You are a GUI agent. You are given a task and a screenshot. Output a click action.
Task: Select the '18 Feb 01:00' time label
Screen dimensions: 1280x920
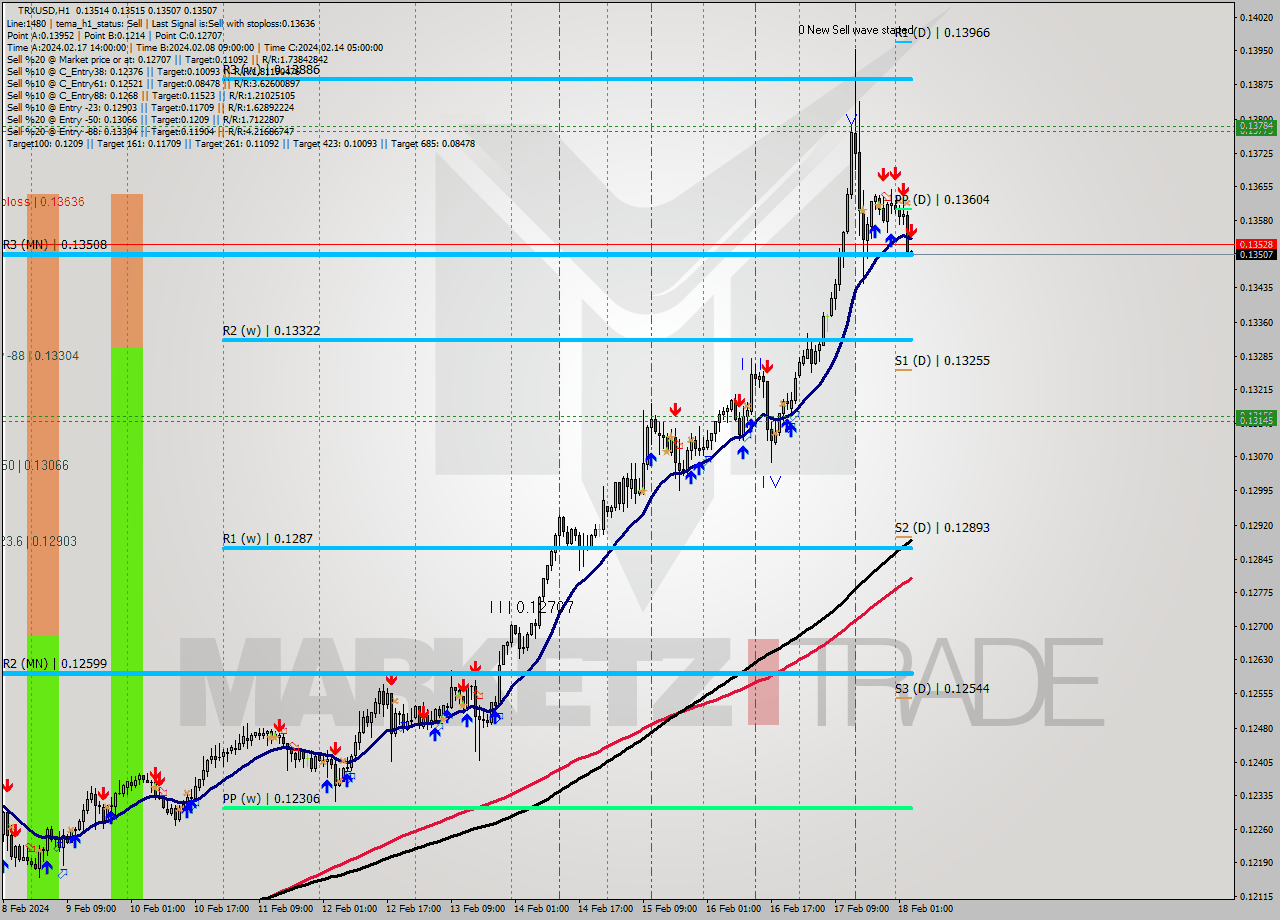click(x=925, y=909)
